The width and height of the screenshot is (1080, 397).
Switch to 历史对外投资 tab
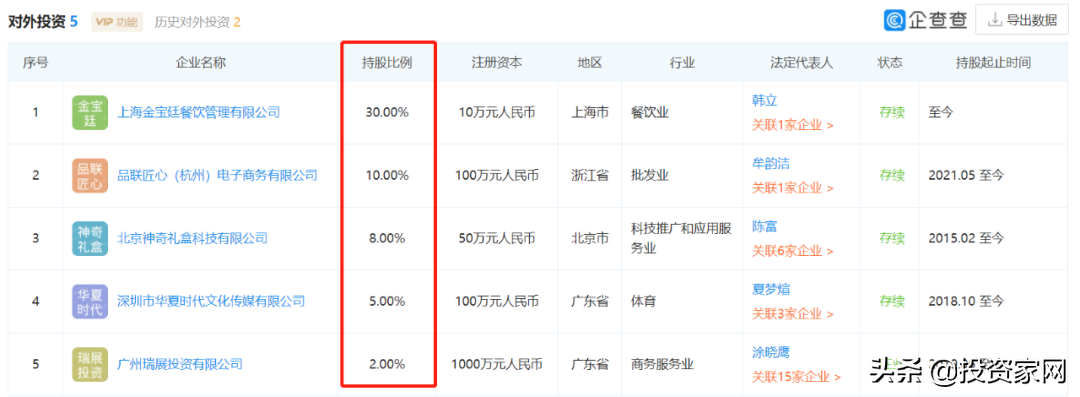pos(197,22)
